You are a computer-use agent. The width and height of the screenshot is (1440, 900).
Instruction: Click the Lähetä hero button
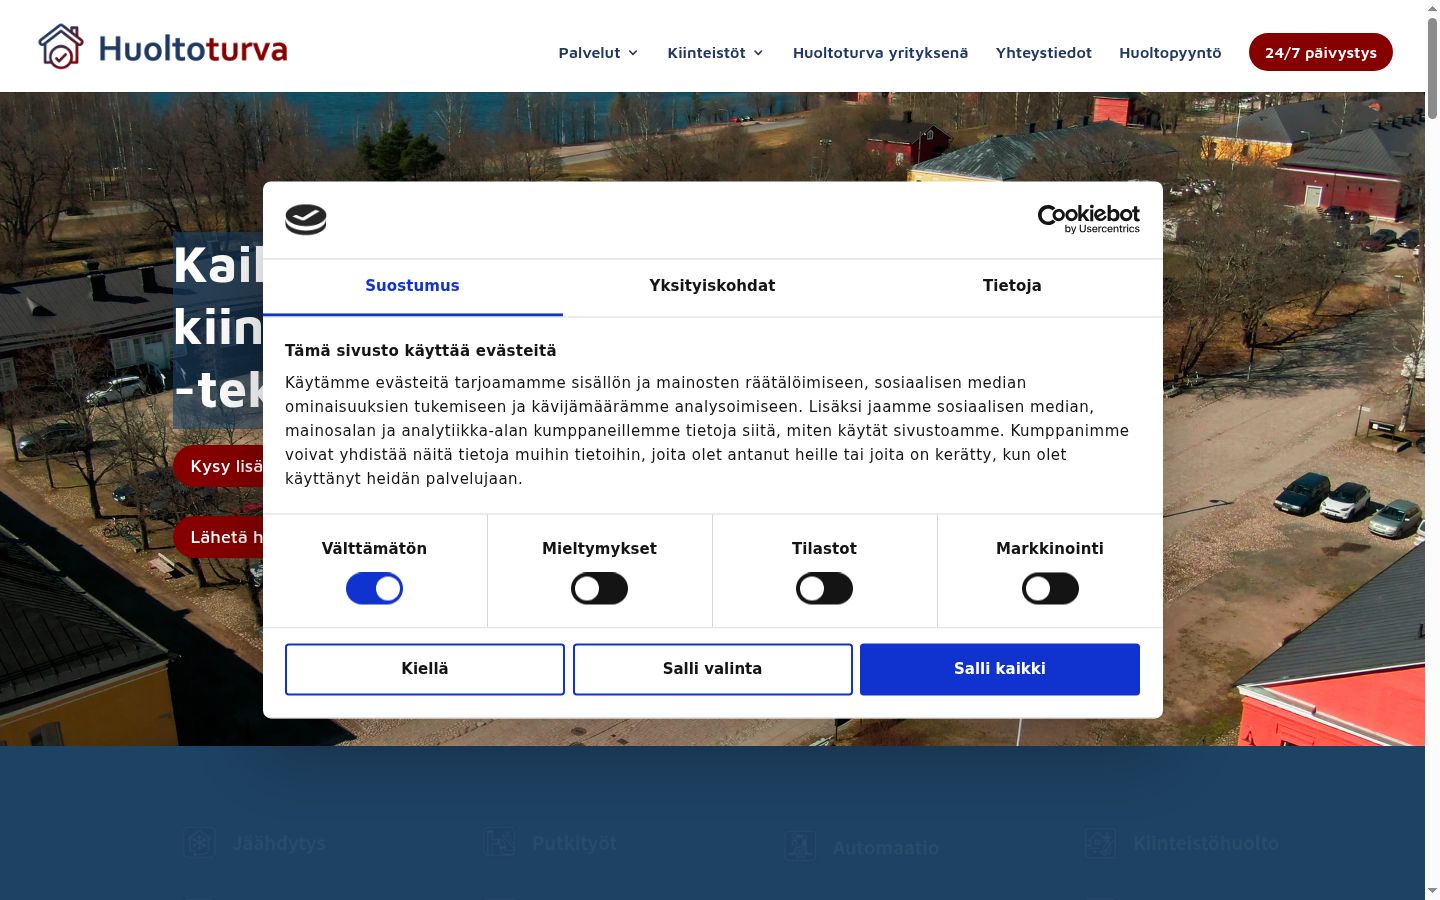[x=218, y=537]
